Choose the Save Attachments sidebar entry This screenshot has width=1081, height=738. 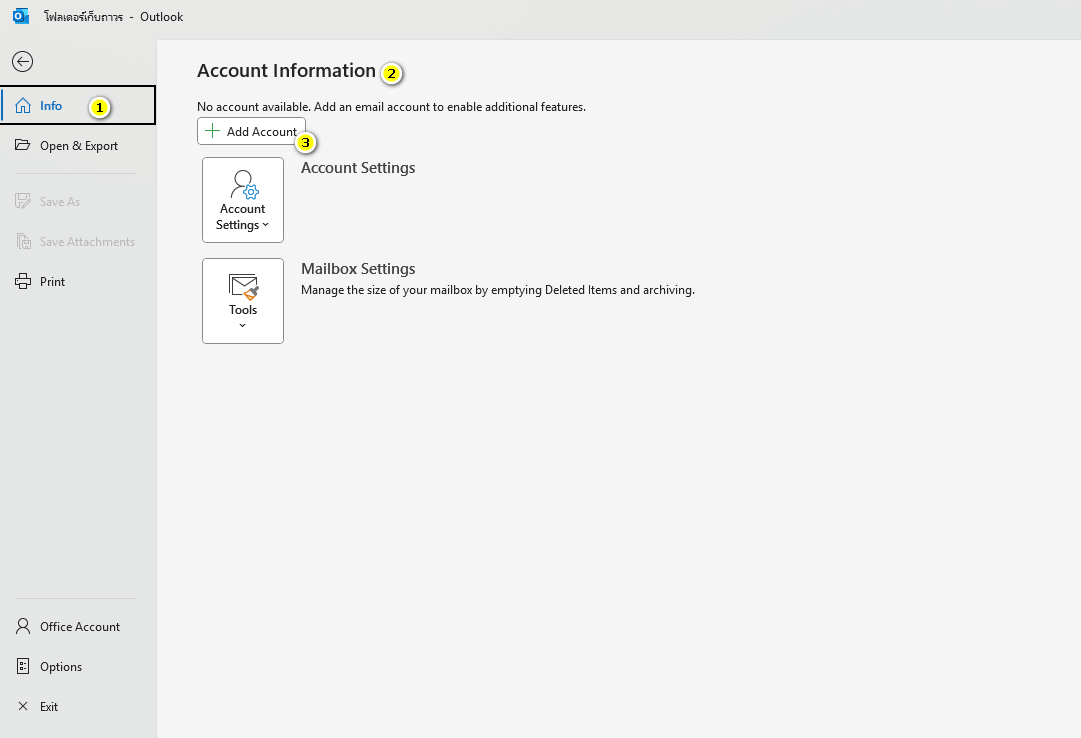tap(87, 242)
